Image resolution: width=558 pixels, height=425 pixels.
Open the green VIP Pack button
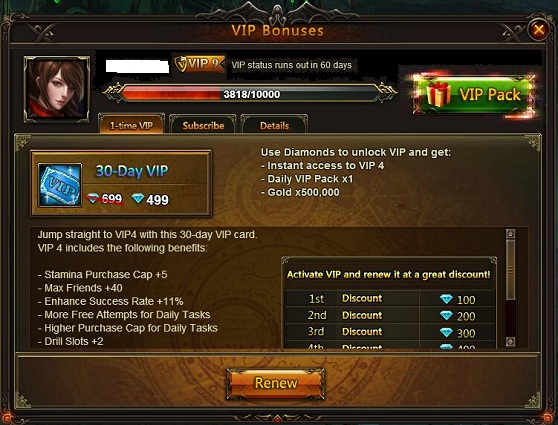[474, 94]
